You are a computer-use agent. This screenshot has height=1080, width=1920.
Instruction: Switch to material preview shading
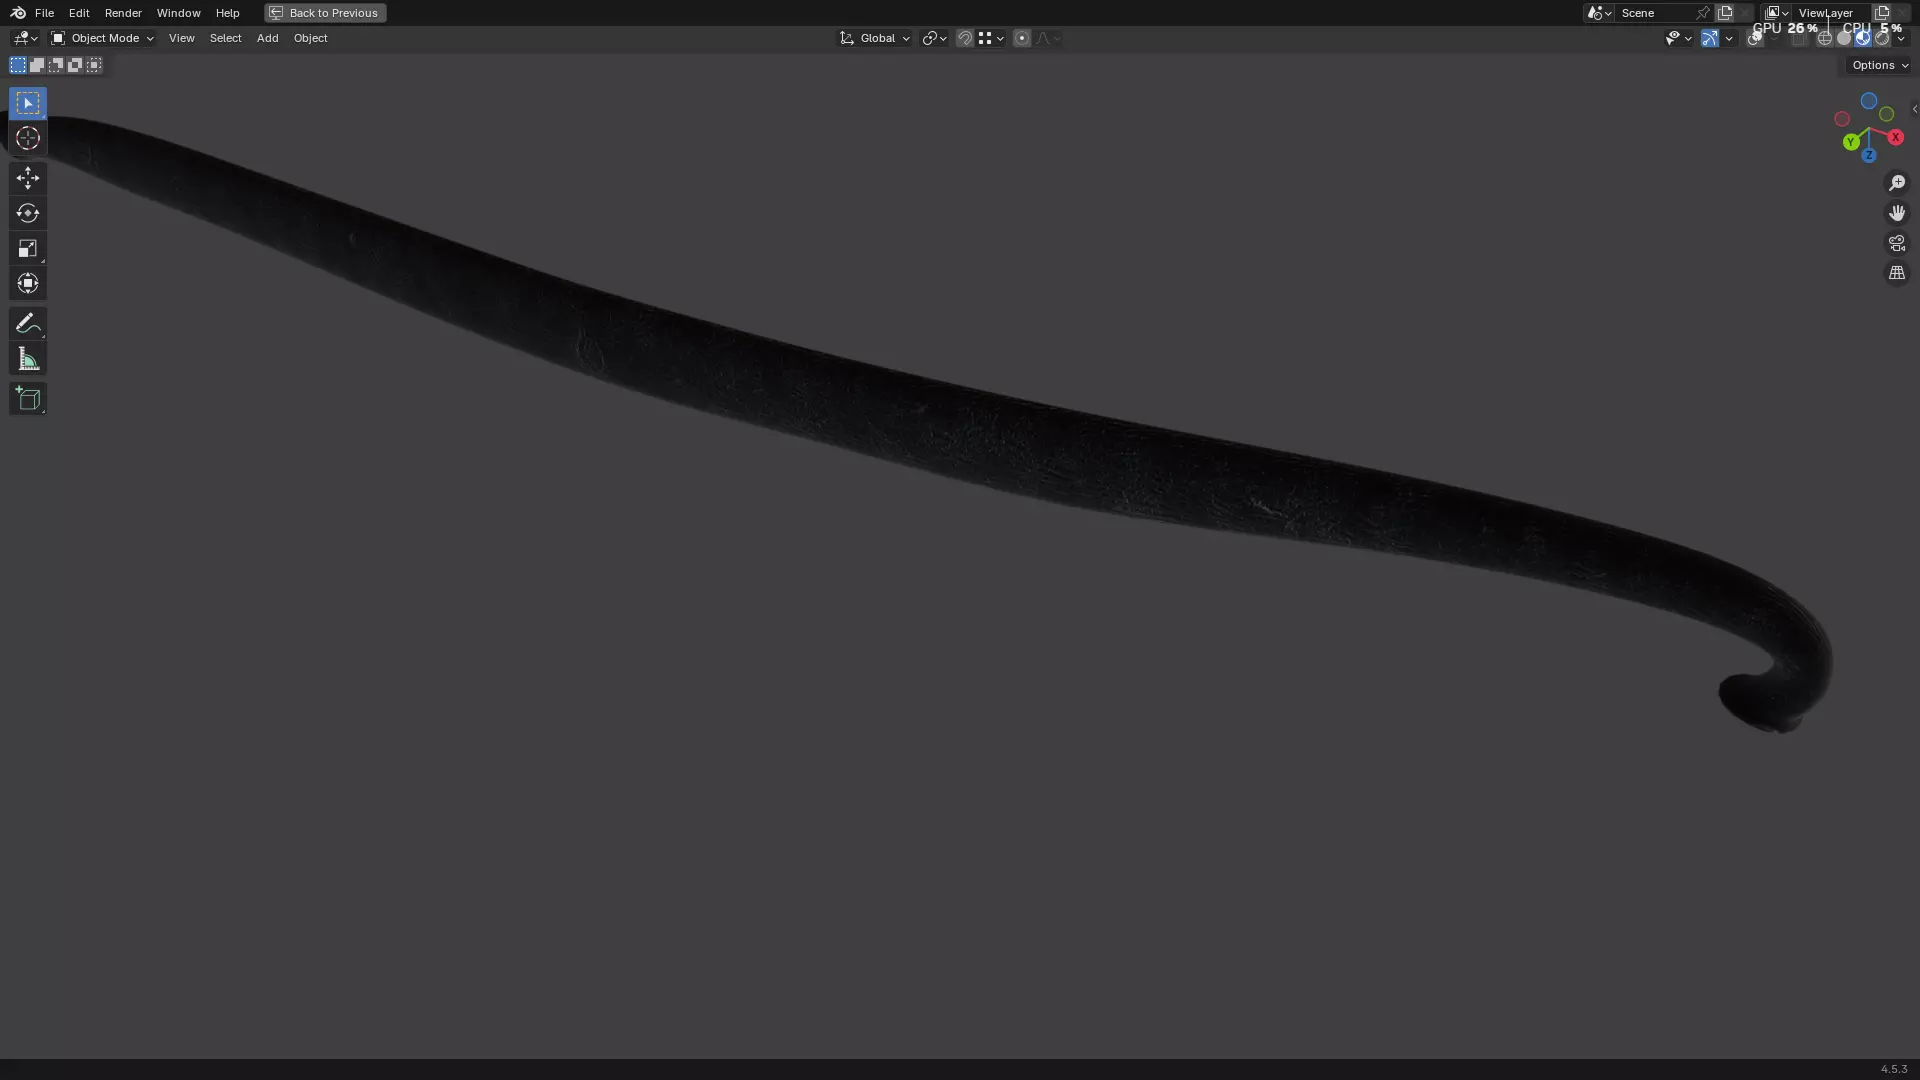point(1863,38)
